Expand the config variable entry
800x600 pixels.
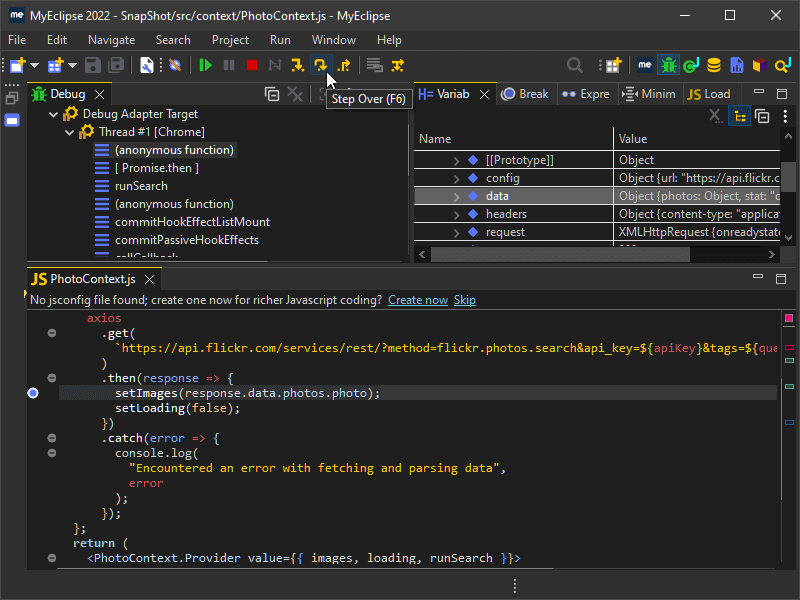(456, 178)
